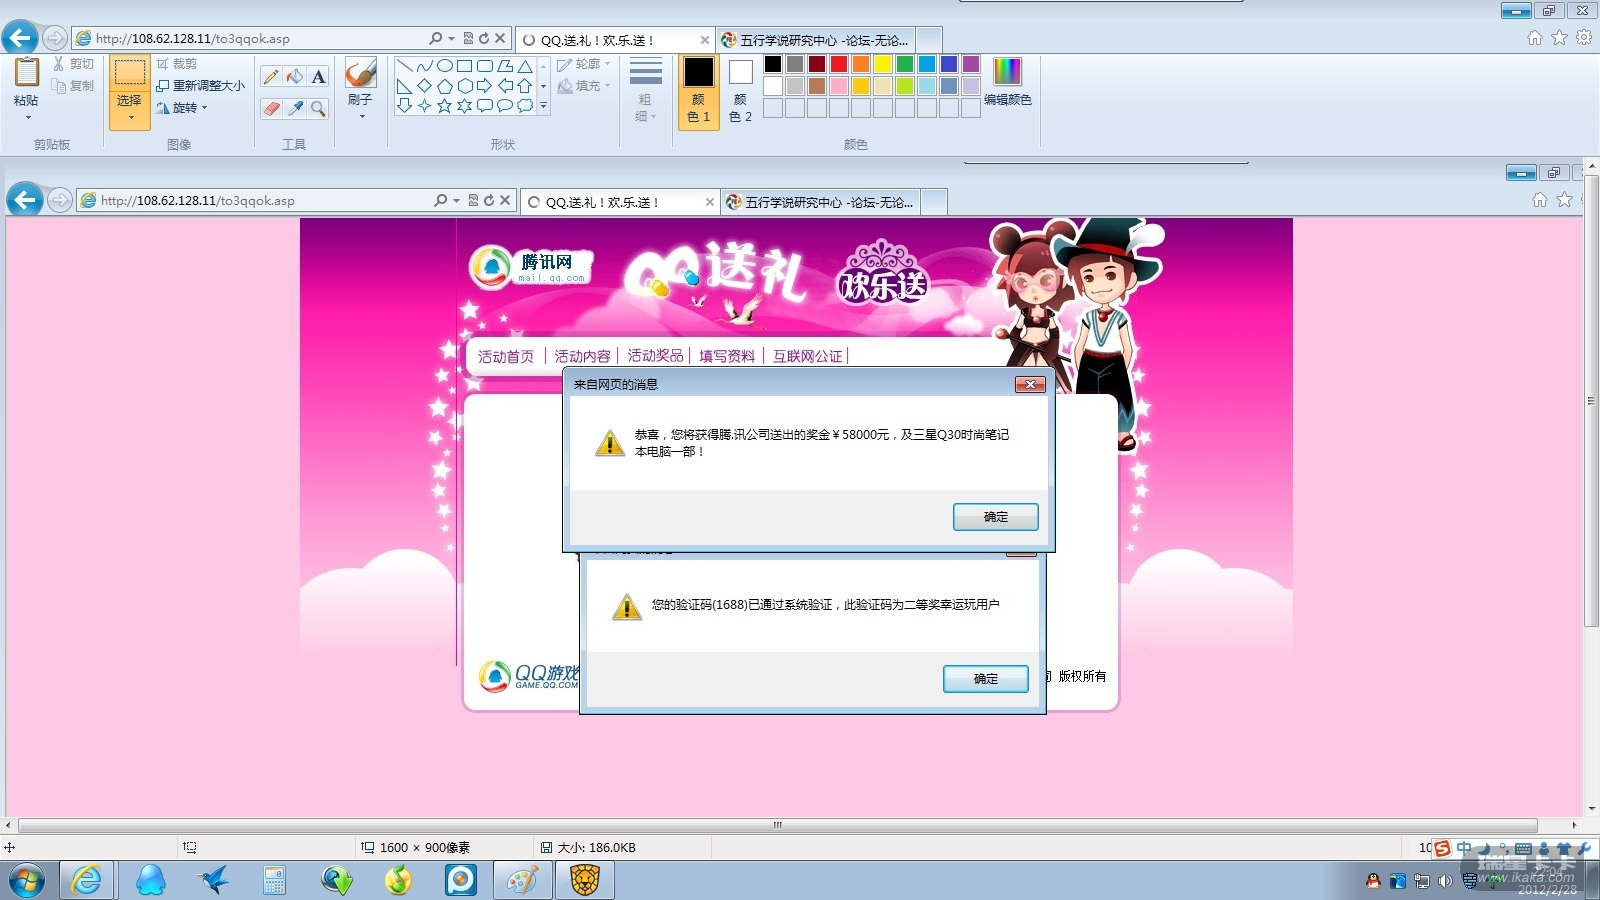The image size is (1600, 900).
Task: Open the Brushes (刷子) dropdown arrow
Action: 361,117
